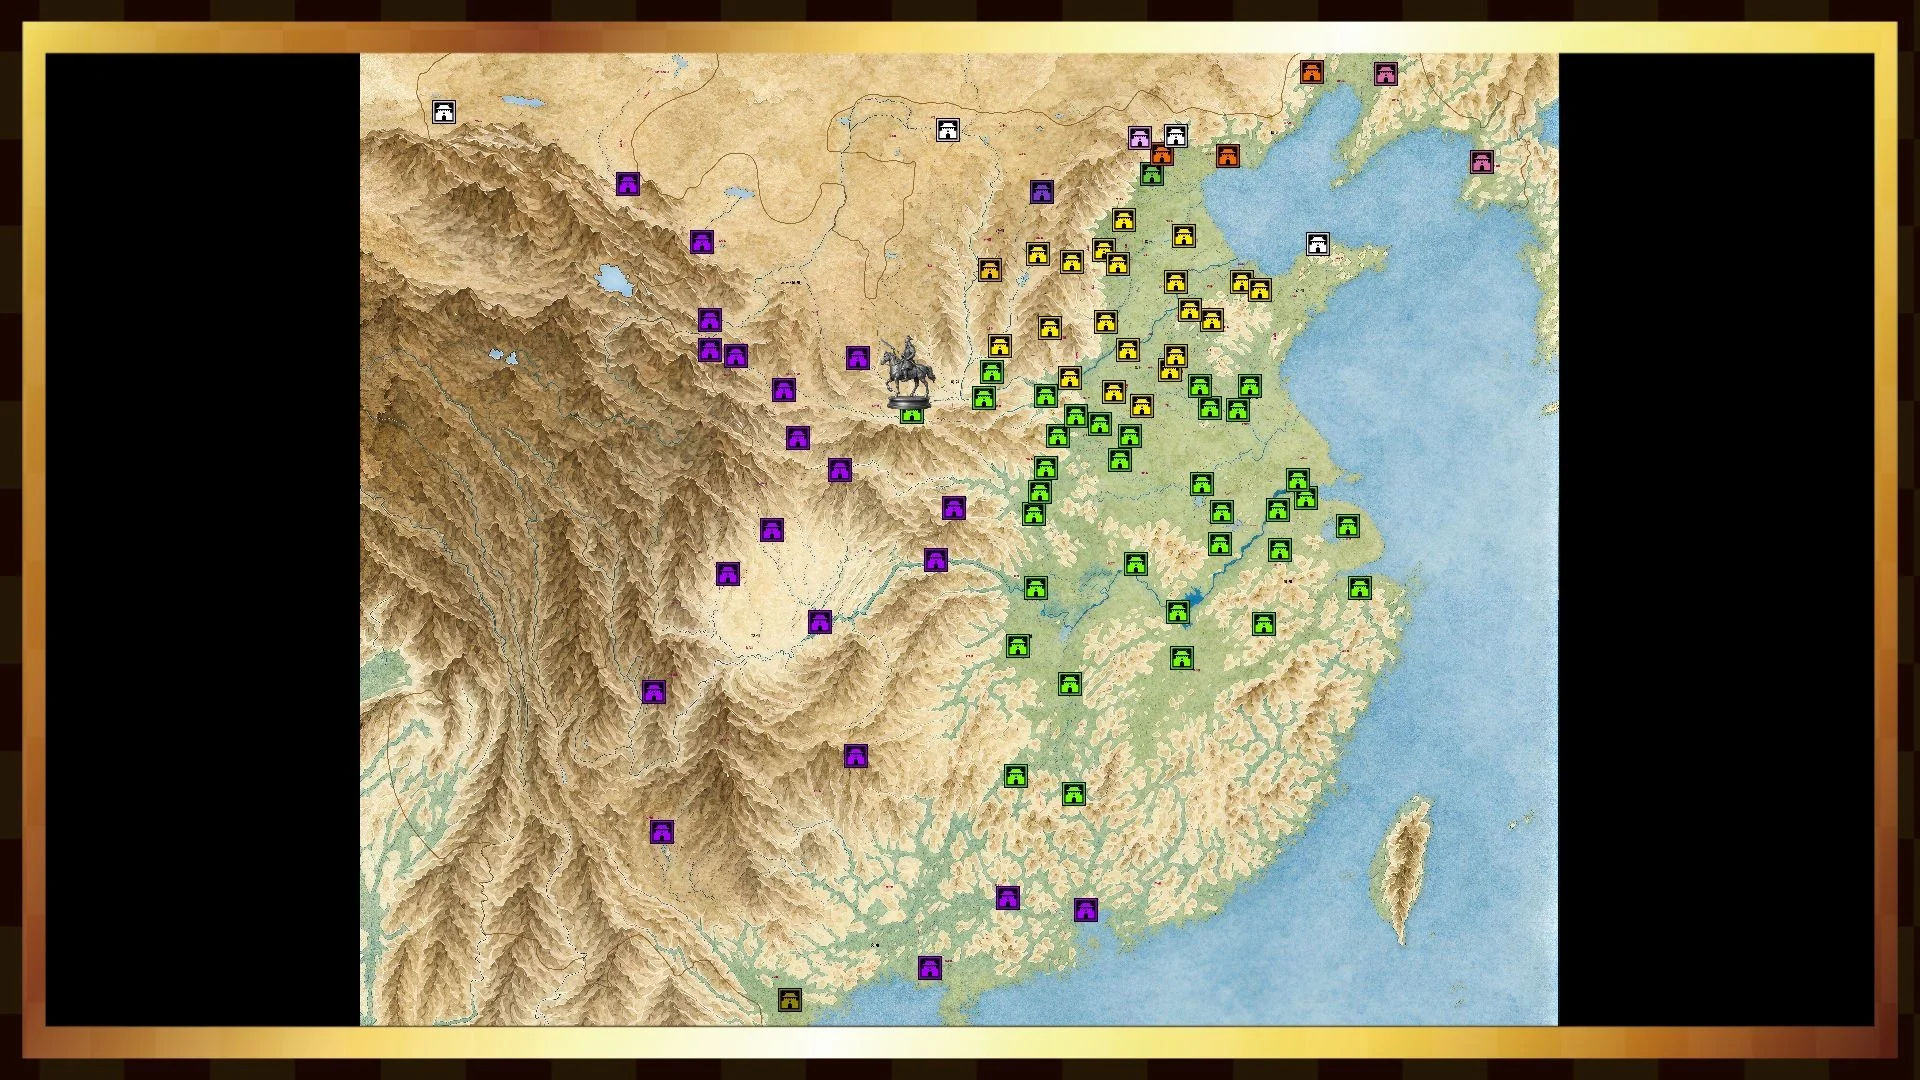Screen dimensions: 1920x1080
Task: Select the pink castle icon at the map's top edge
Action: pyautogui.click(x=1385, y=73)
